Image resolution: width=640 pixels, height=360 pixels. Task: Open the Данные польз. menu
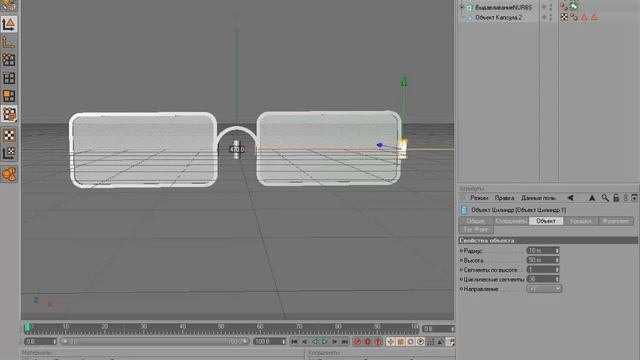point(538,198)
